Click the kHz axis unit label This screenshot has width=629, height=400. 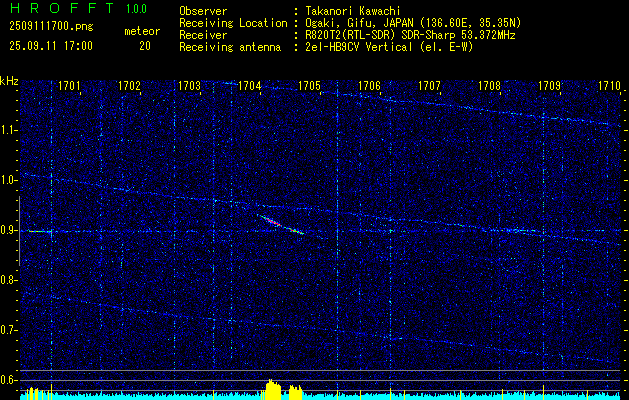[x=9, y=81]
